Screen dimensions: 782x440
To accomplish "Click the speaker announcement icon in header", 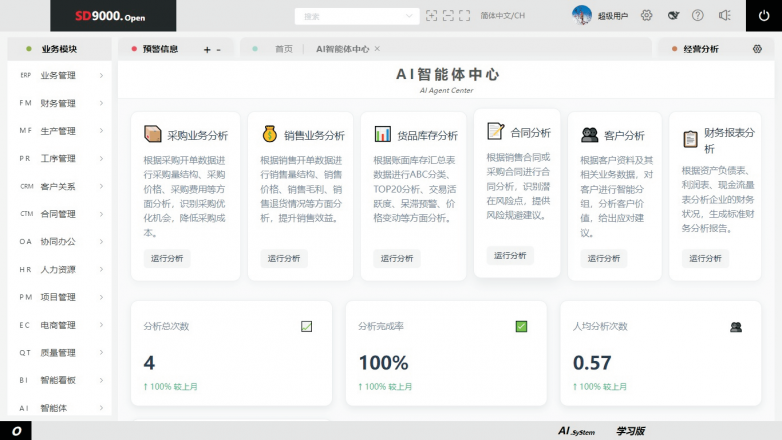I will 724,16.
